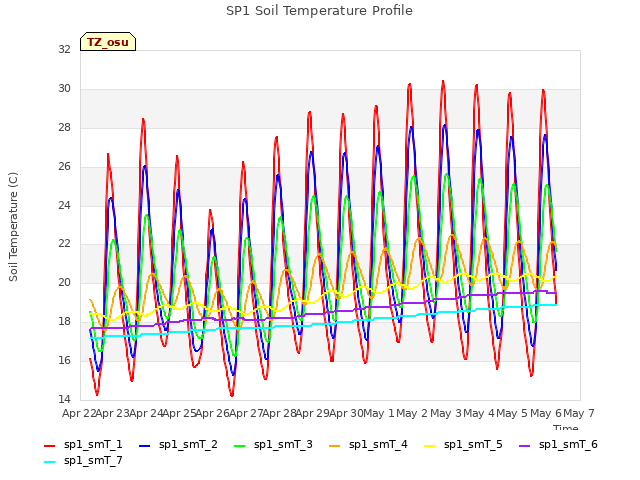Click the 26 y-axis tick label
Screen dimensions: 640x480
[64, 167]
